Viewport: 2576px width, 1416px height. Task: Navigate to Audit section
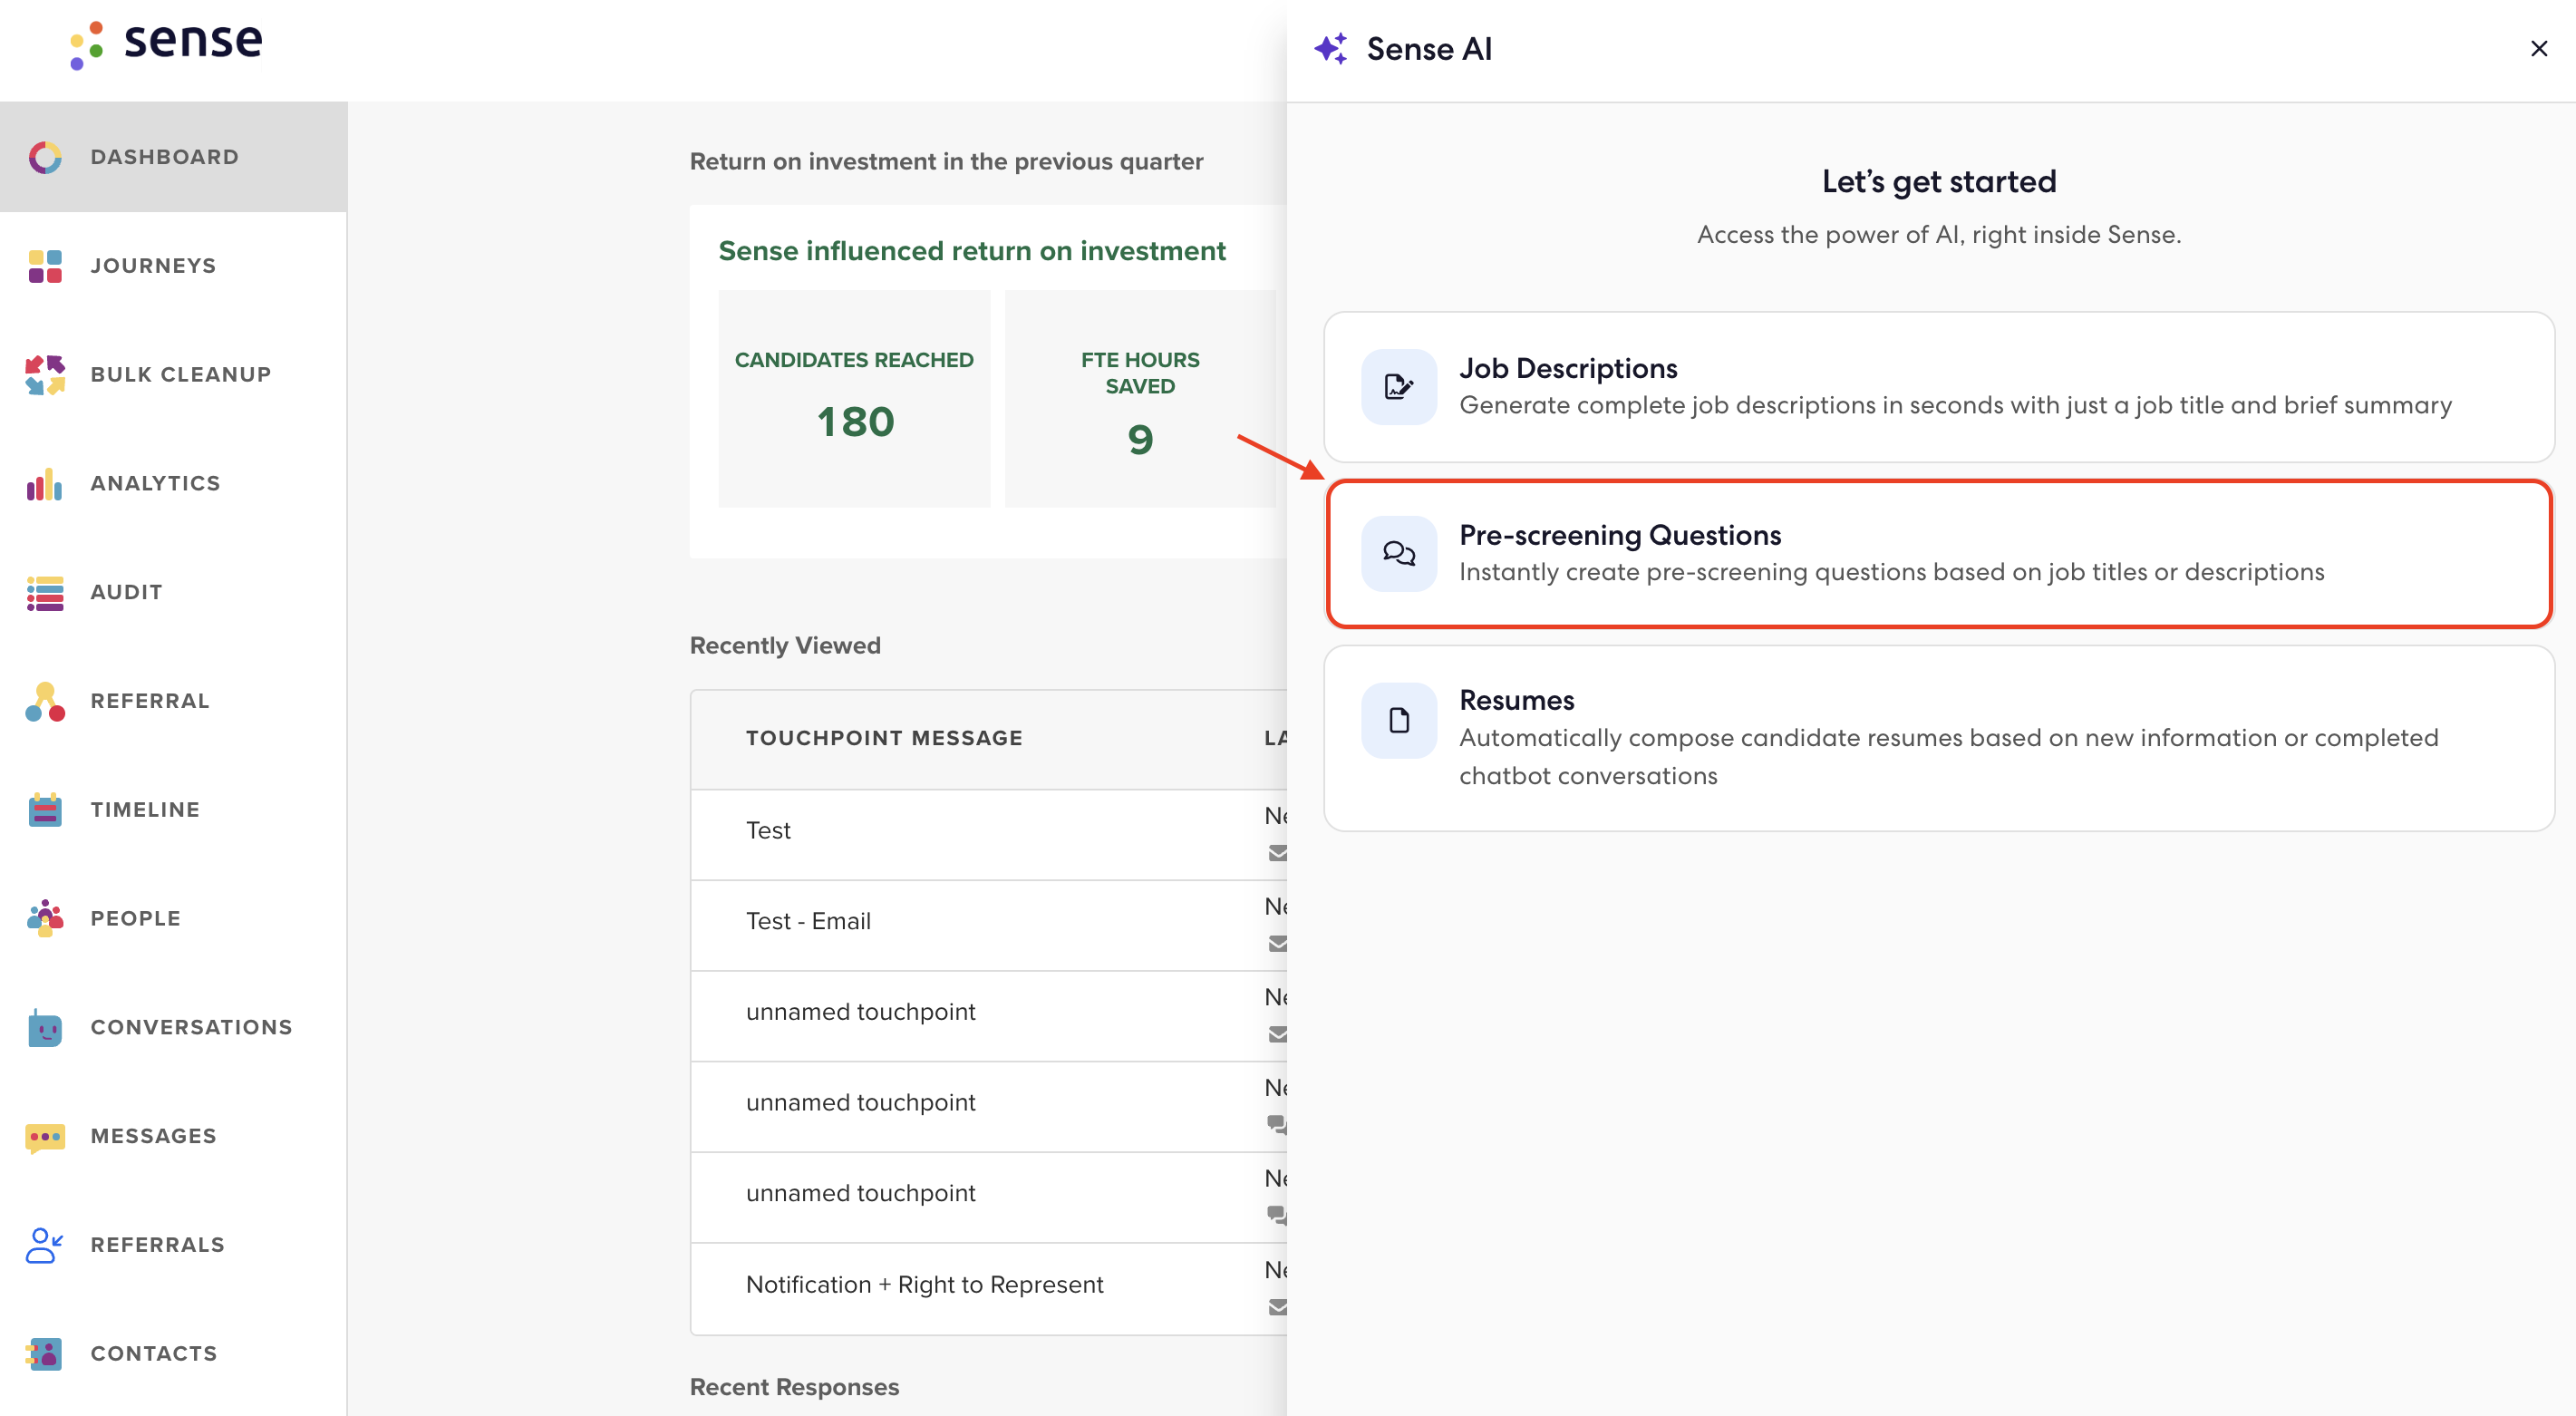pos(174,593)
